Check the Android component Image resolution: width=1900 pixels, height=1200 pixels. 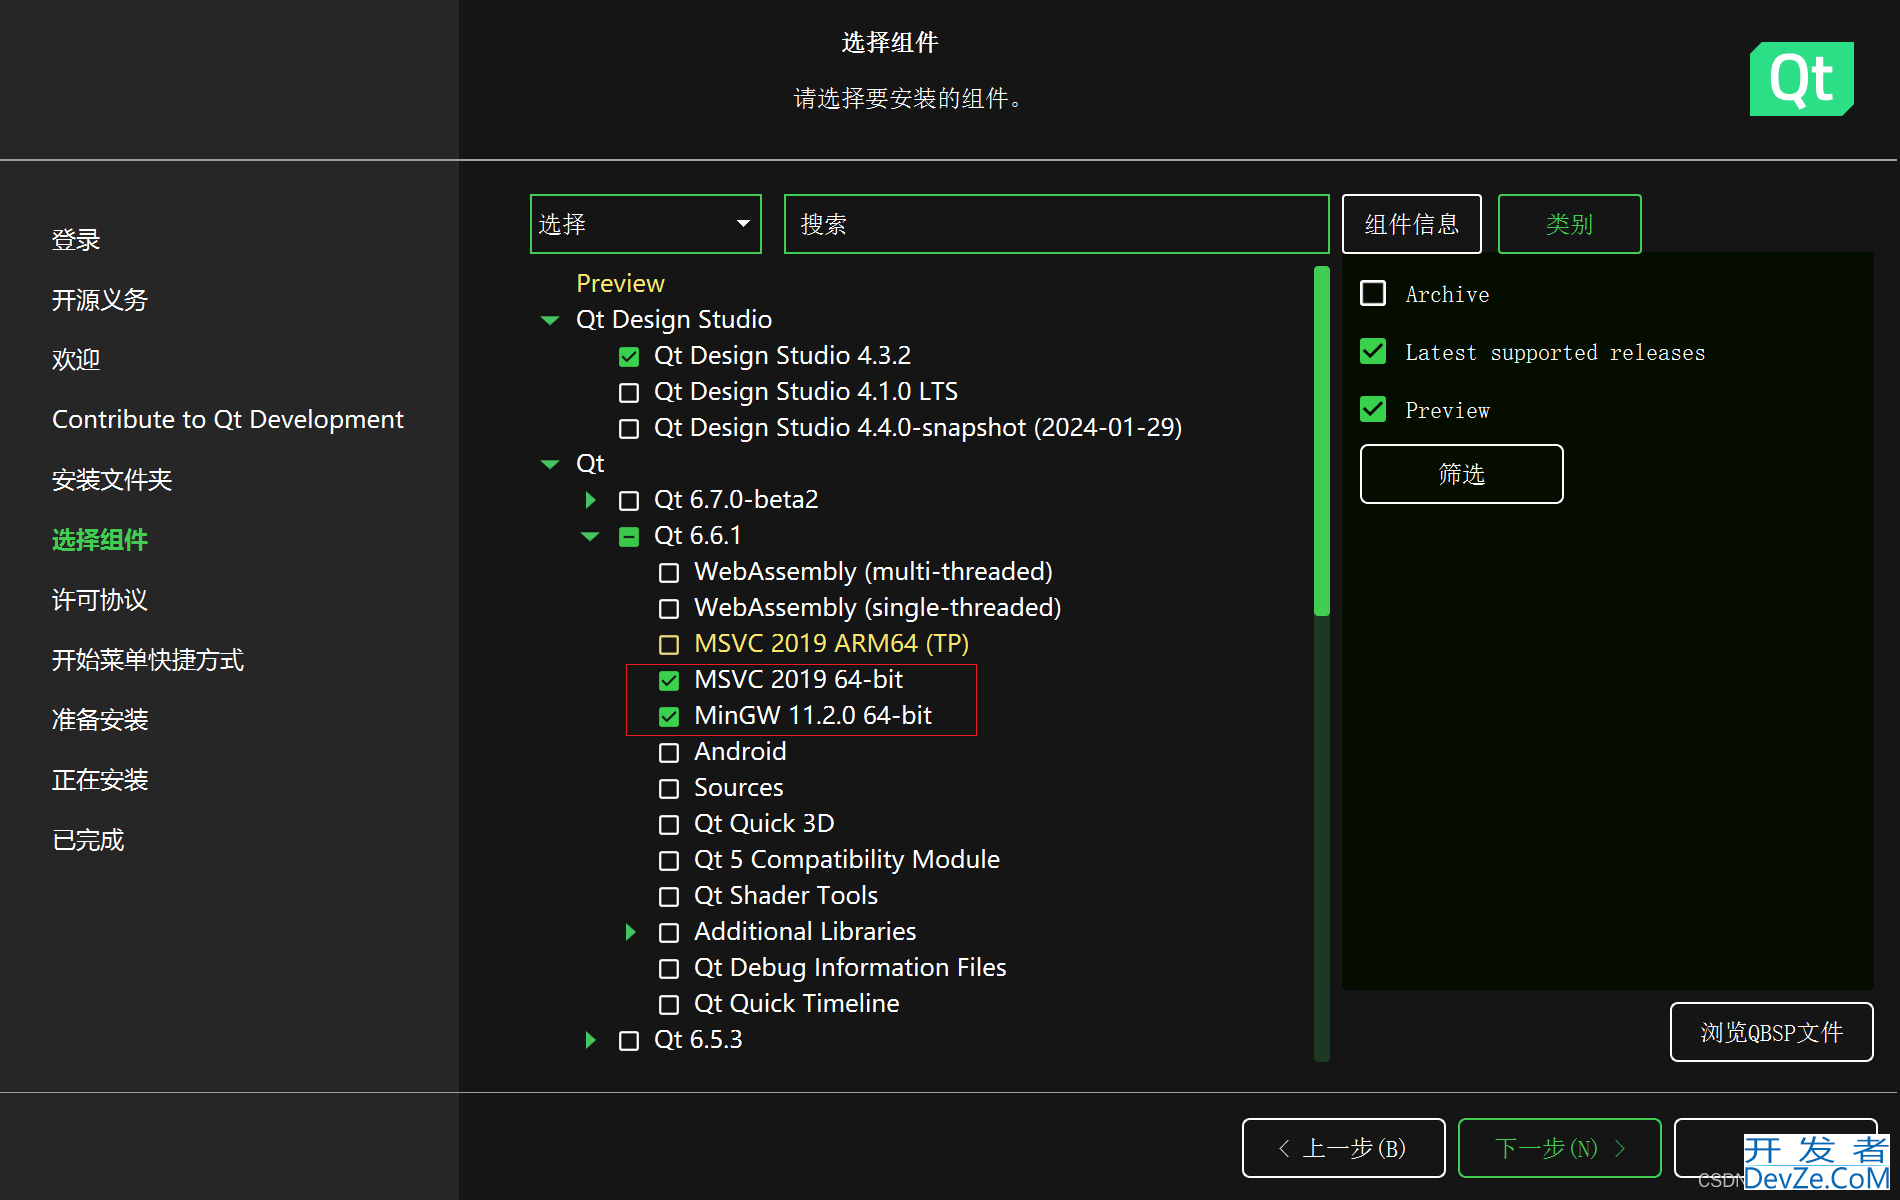point(669,752)
